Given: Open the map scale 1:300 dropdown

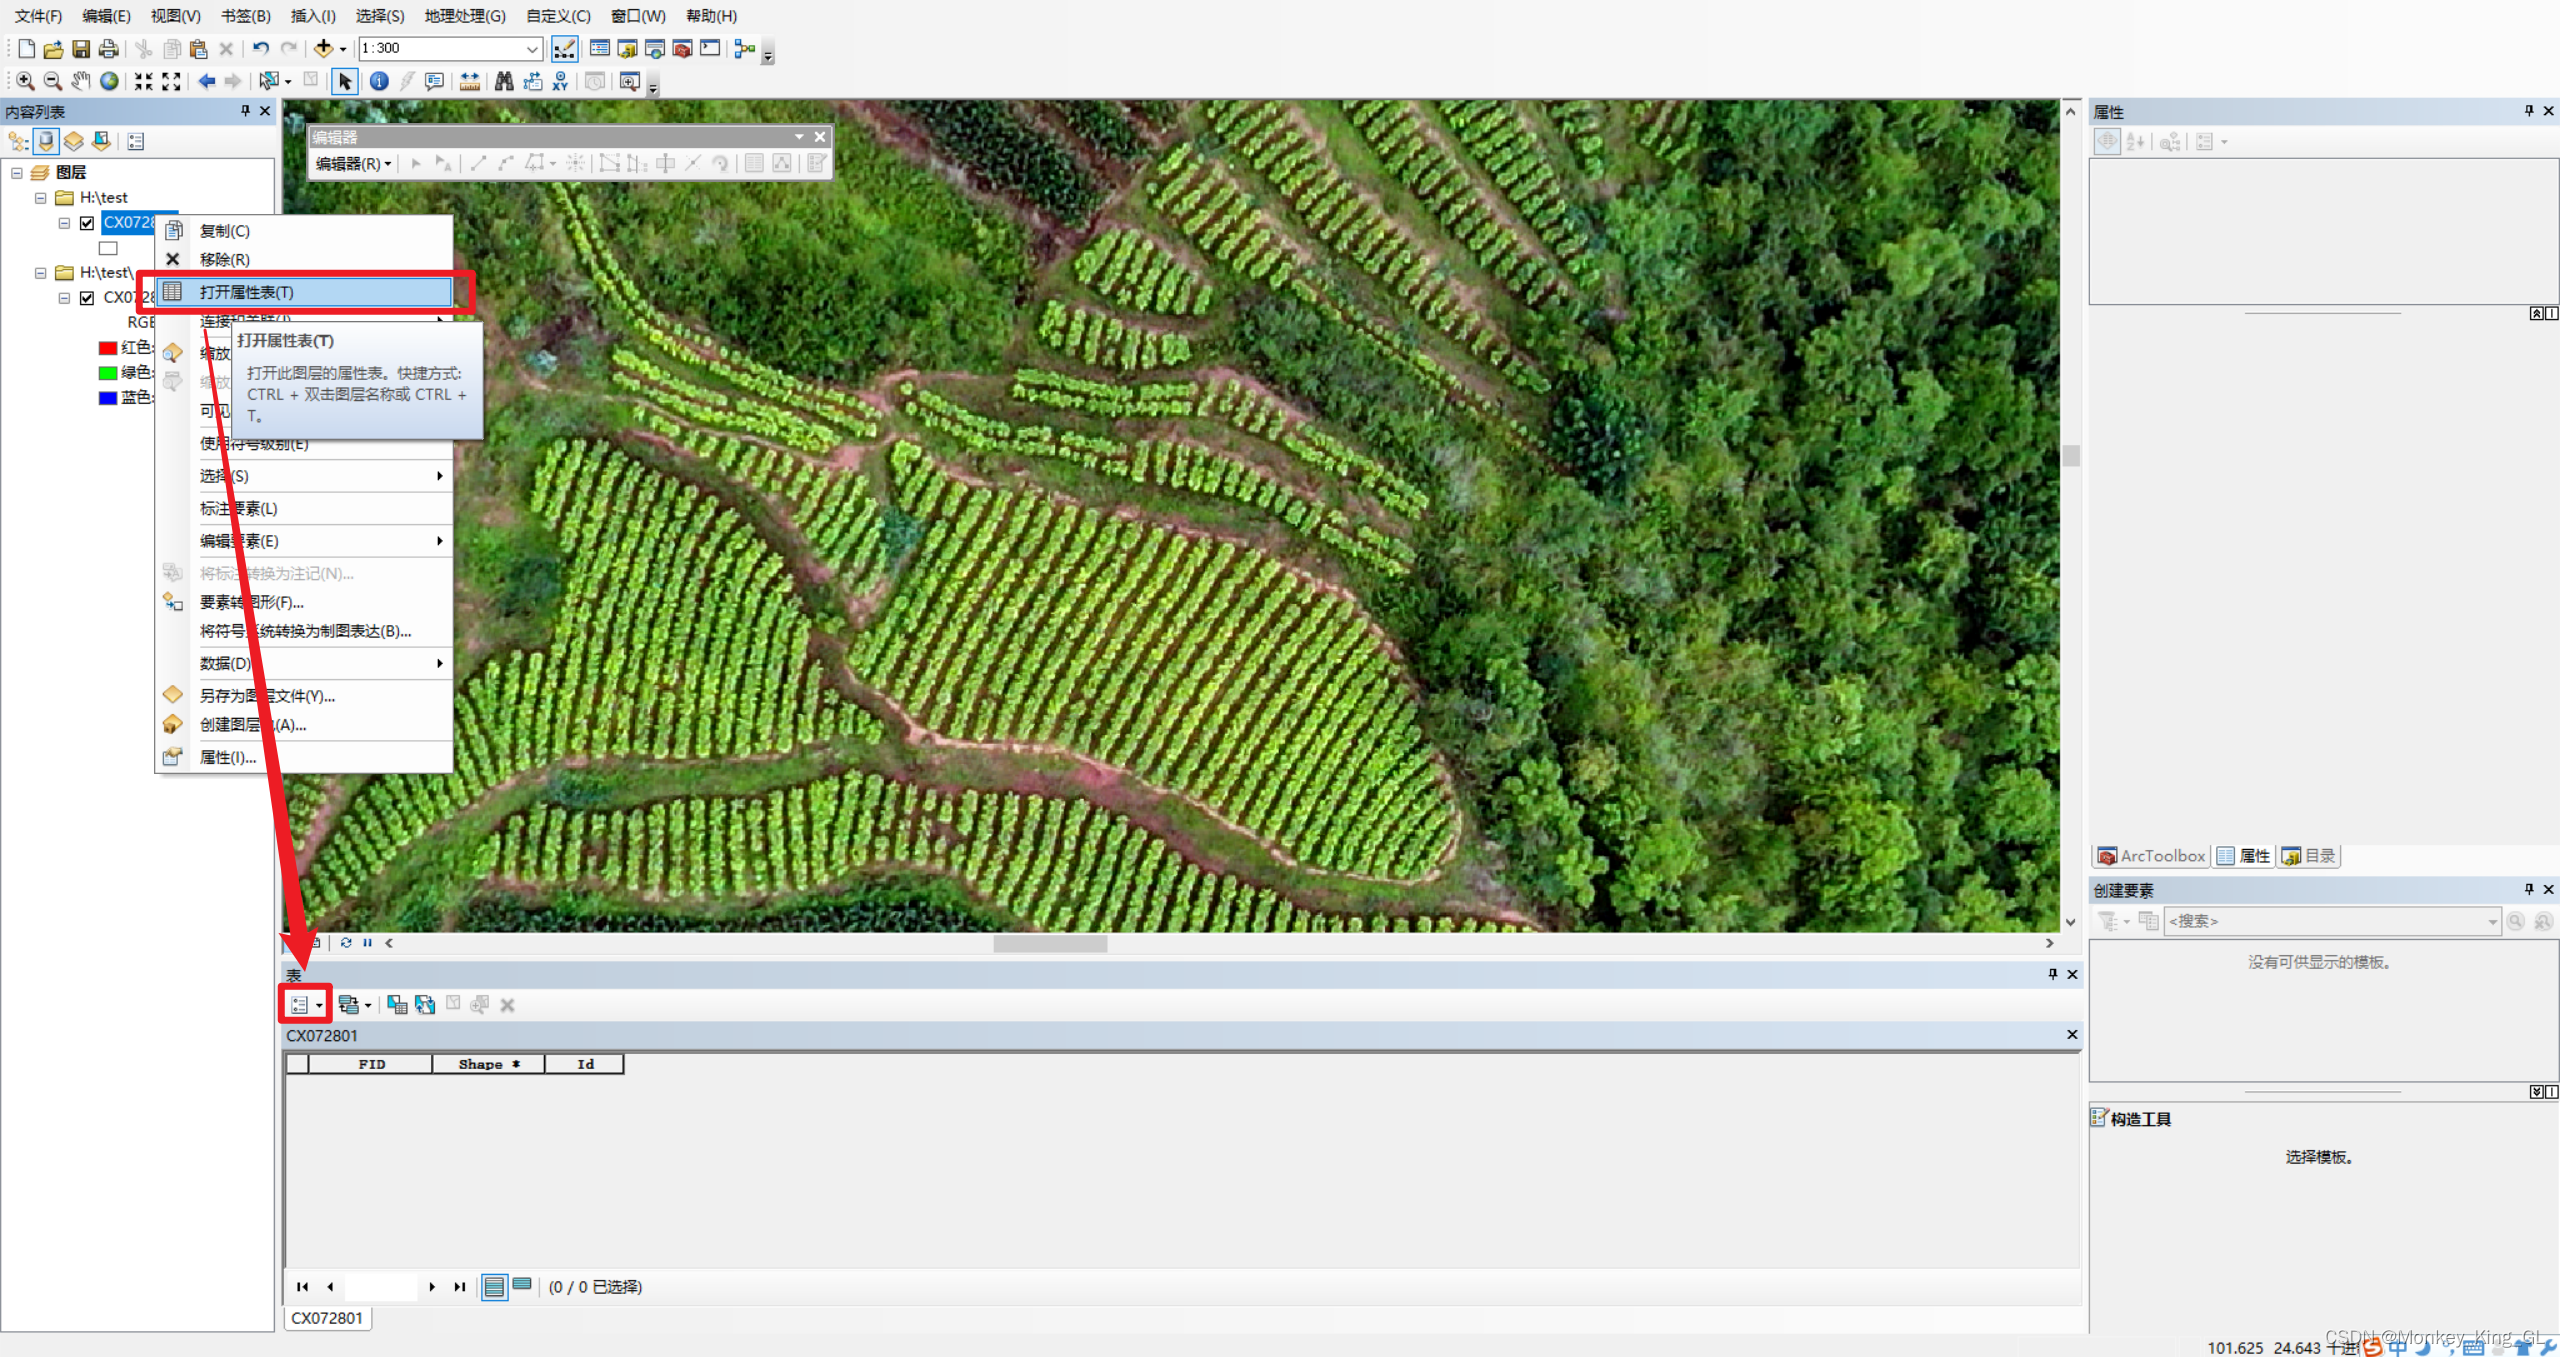Looking at the screenshot, I should tap(532, 48).
